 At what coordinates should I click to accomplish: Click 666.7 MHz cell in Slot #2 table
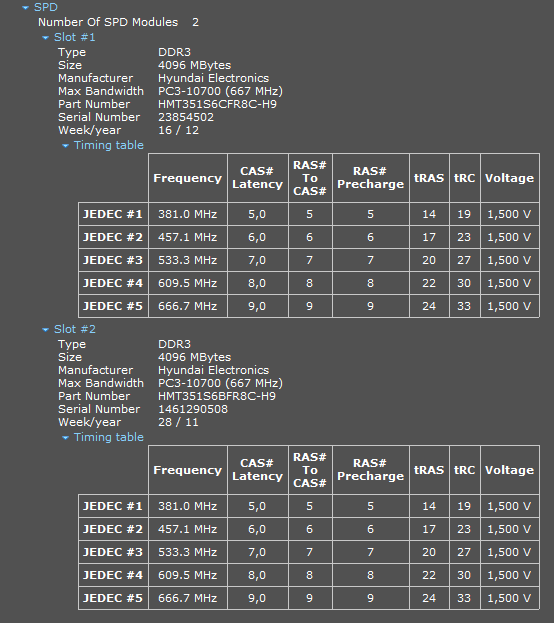point(188,598)
